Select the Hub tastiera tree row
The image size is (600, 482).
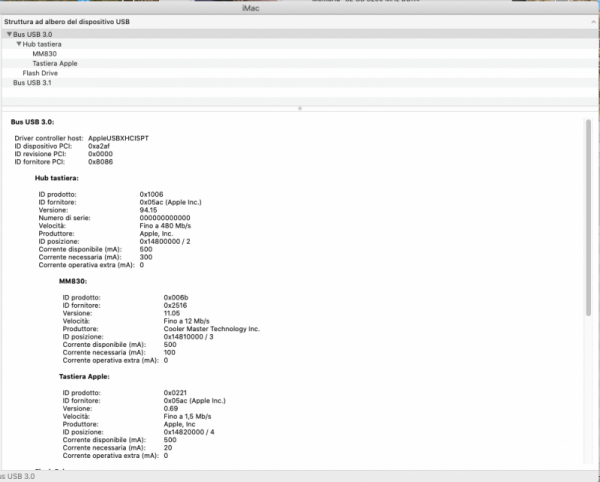[300, 44]
